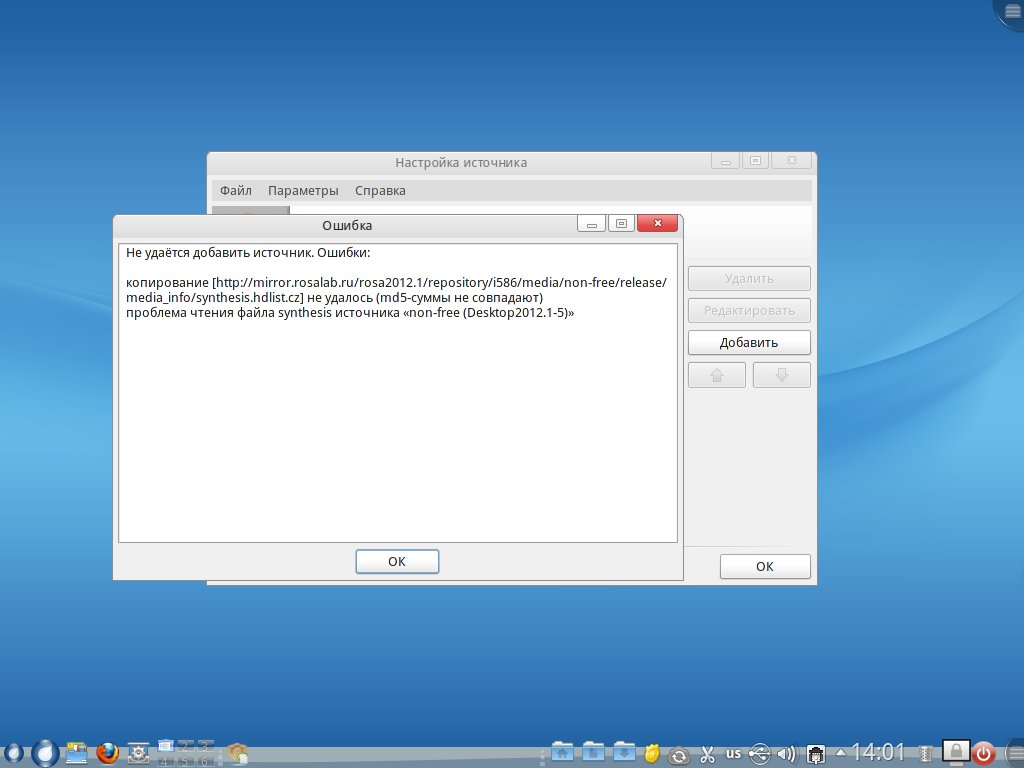The width and height of the screenshot is (1024, 768).
Task: Open system settings gear icon in panel
Action: (138, 753)
